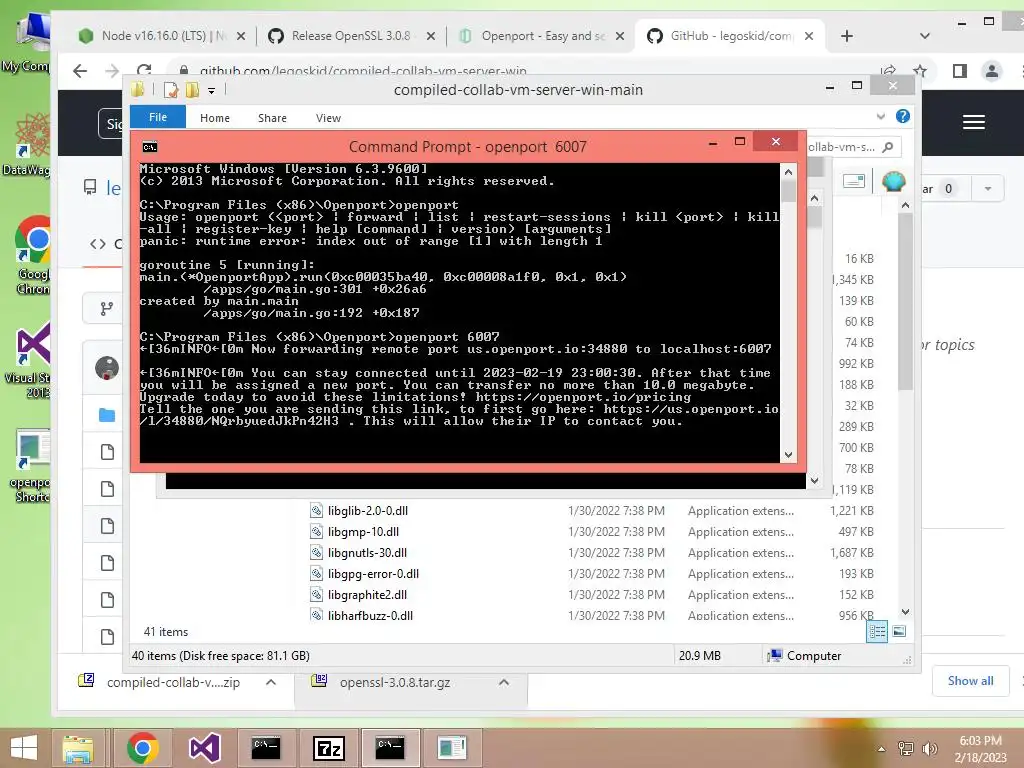Viewport: 1024px width, 768px height.
Task: Switch to second Command Prompt taskbar icon
Action: (390, 748)
